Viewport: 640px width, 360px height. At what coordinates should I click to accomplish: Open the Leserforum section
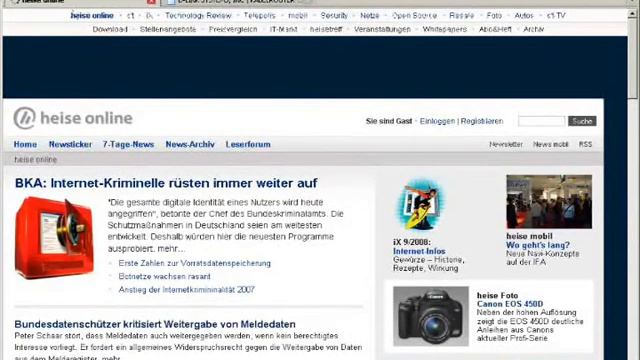248,144
